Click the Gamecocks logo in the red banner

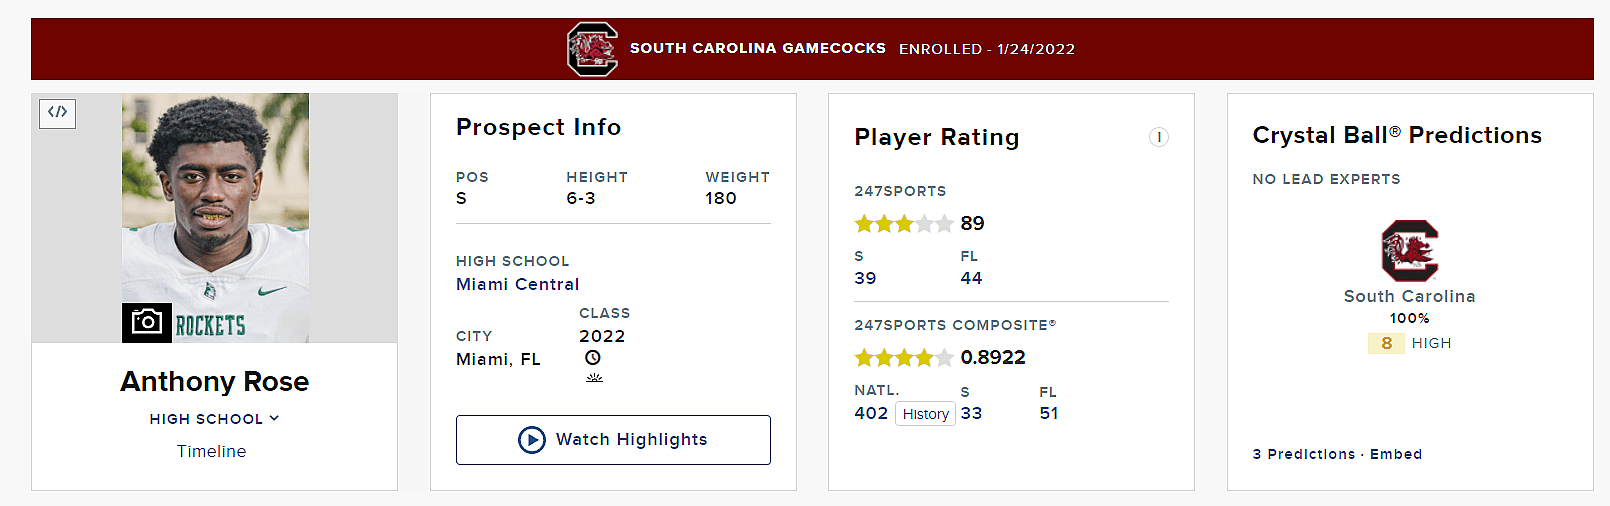pyautogui.click(x=592, y=49)
